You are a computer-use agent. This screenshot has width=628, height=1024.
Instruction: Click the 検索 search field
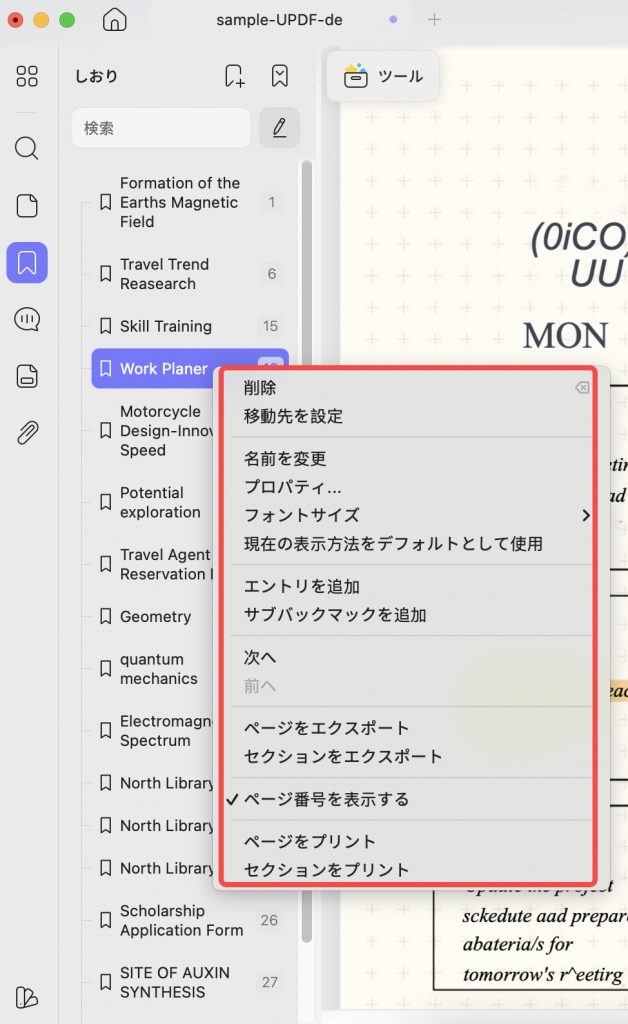pyautogui.click(x=161, y=128)
